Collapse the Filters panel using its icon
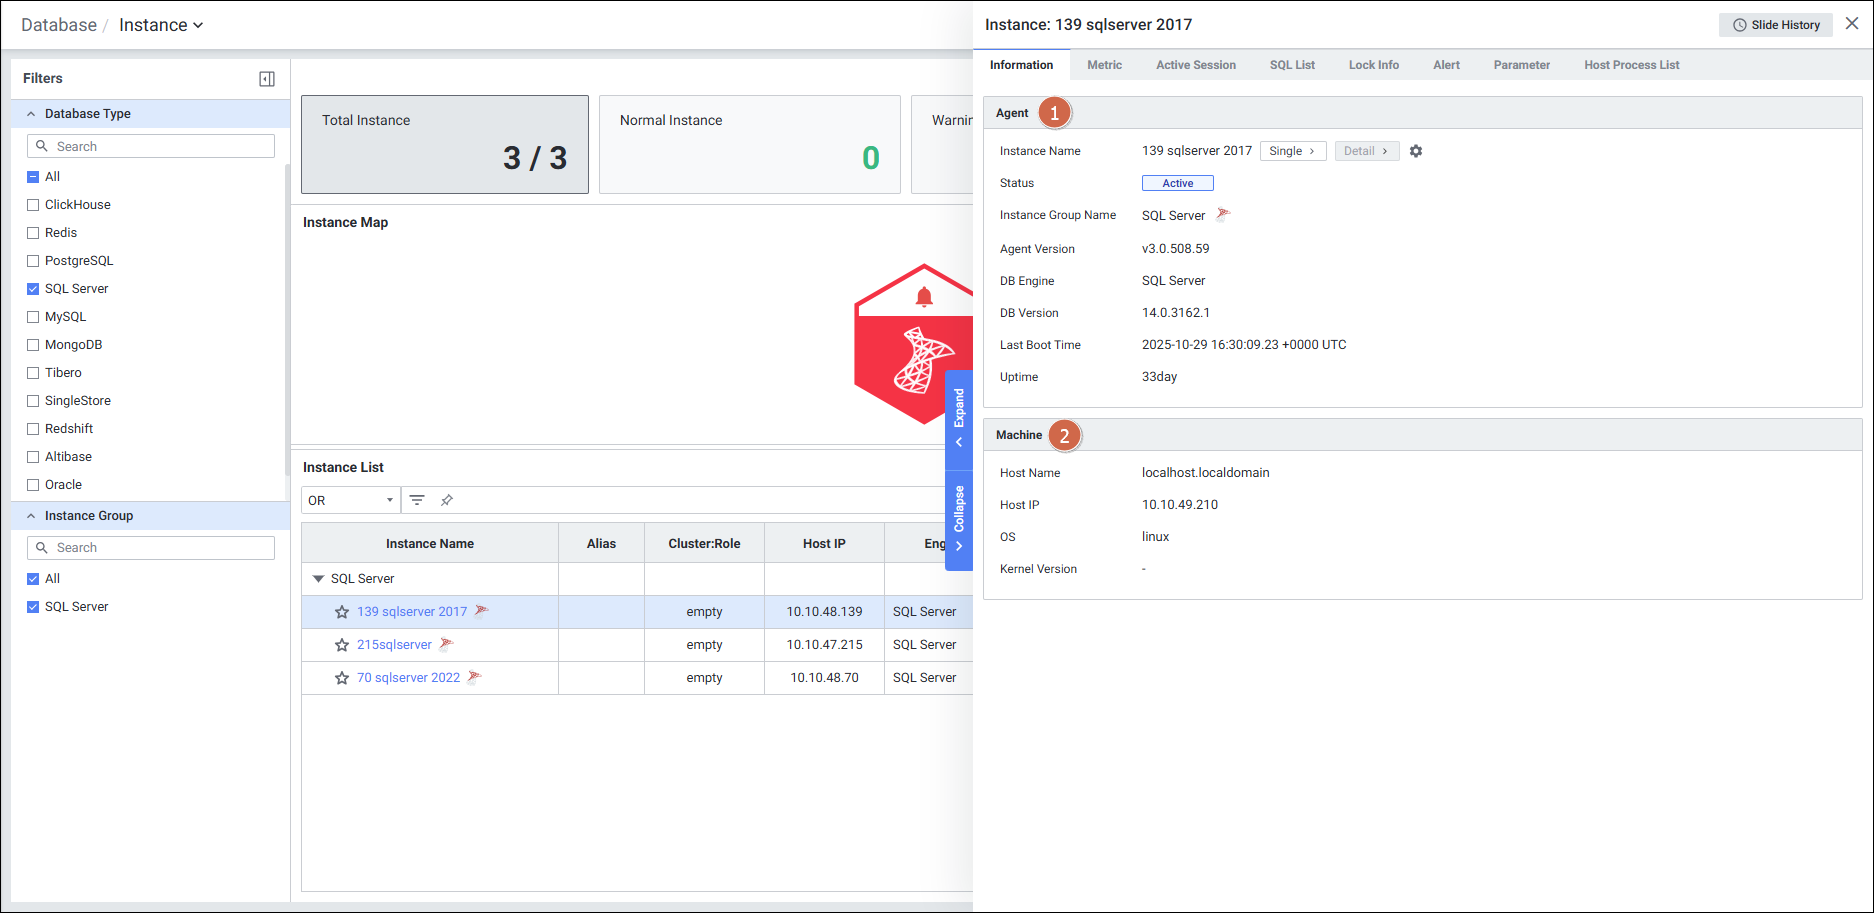 coord(267,79)
